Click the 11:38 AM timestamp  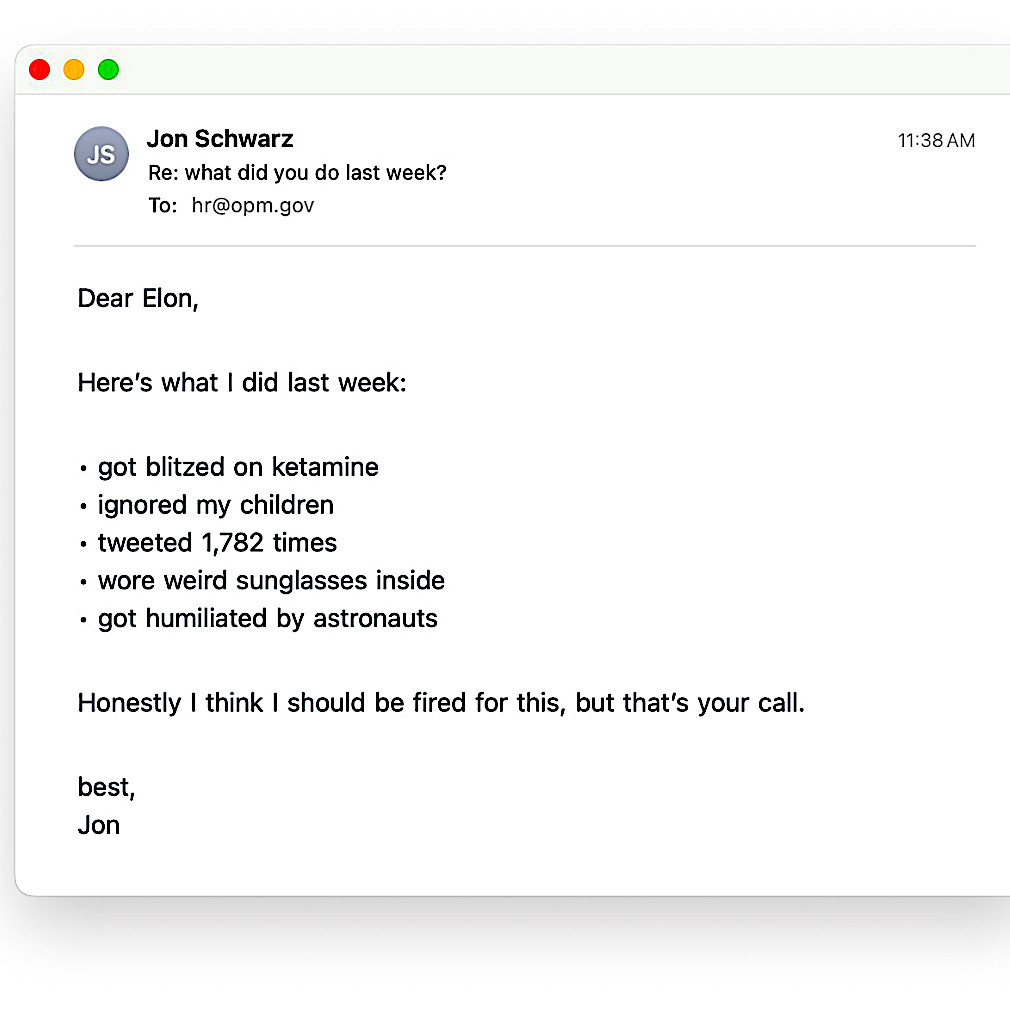click(x=936, y=140)
